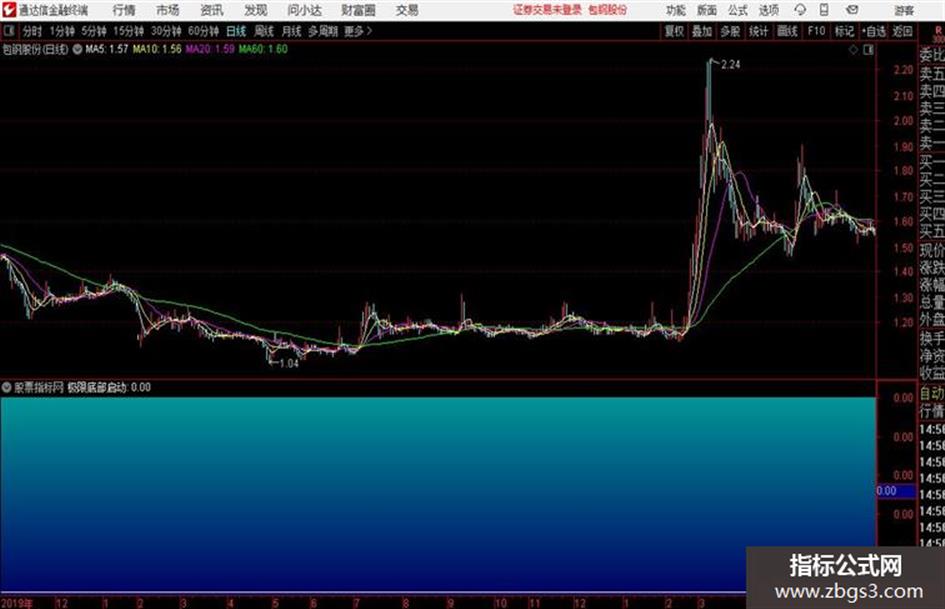Click the 统计 statistics button
This screenshot has width=945, height=609.
click(759, 31)
